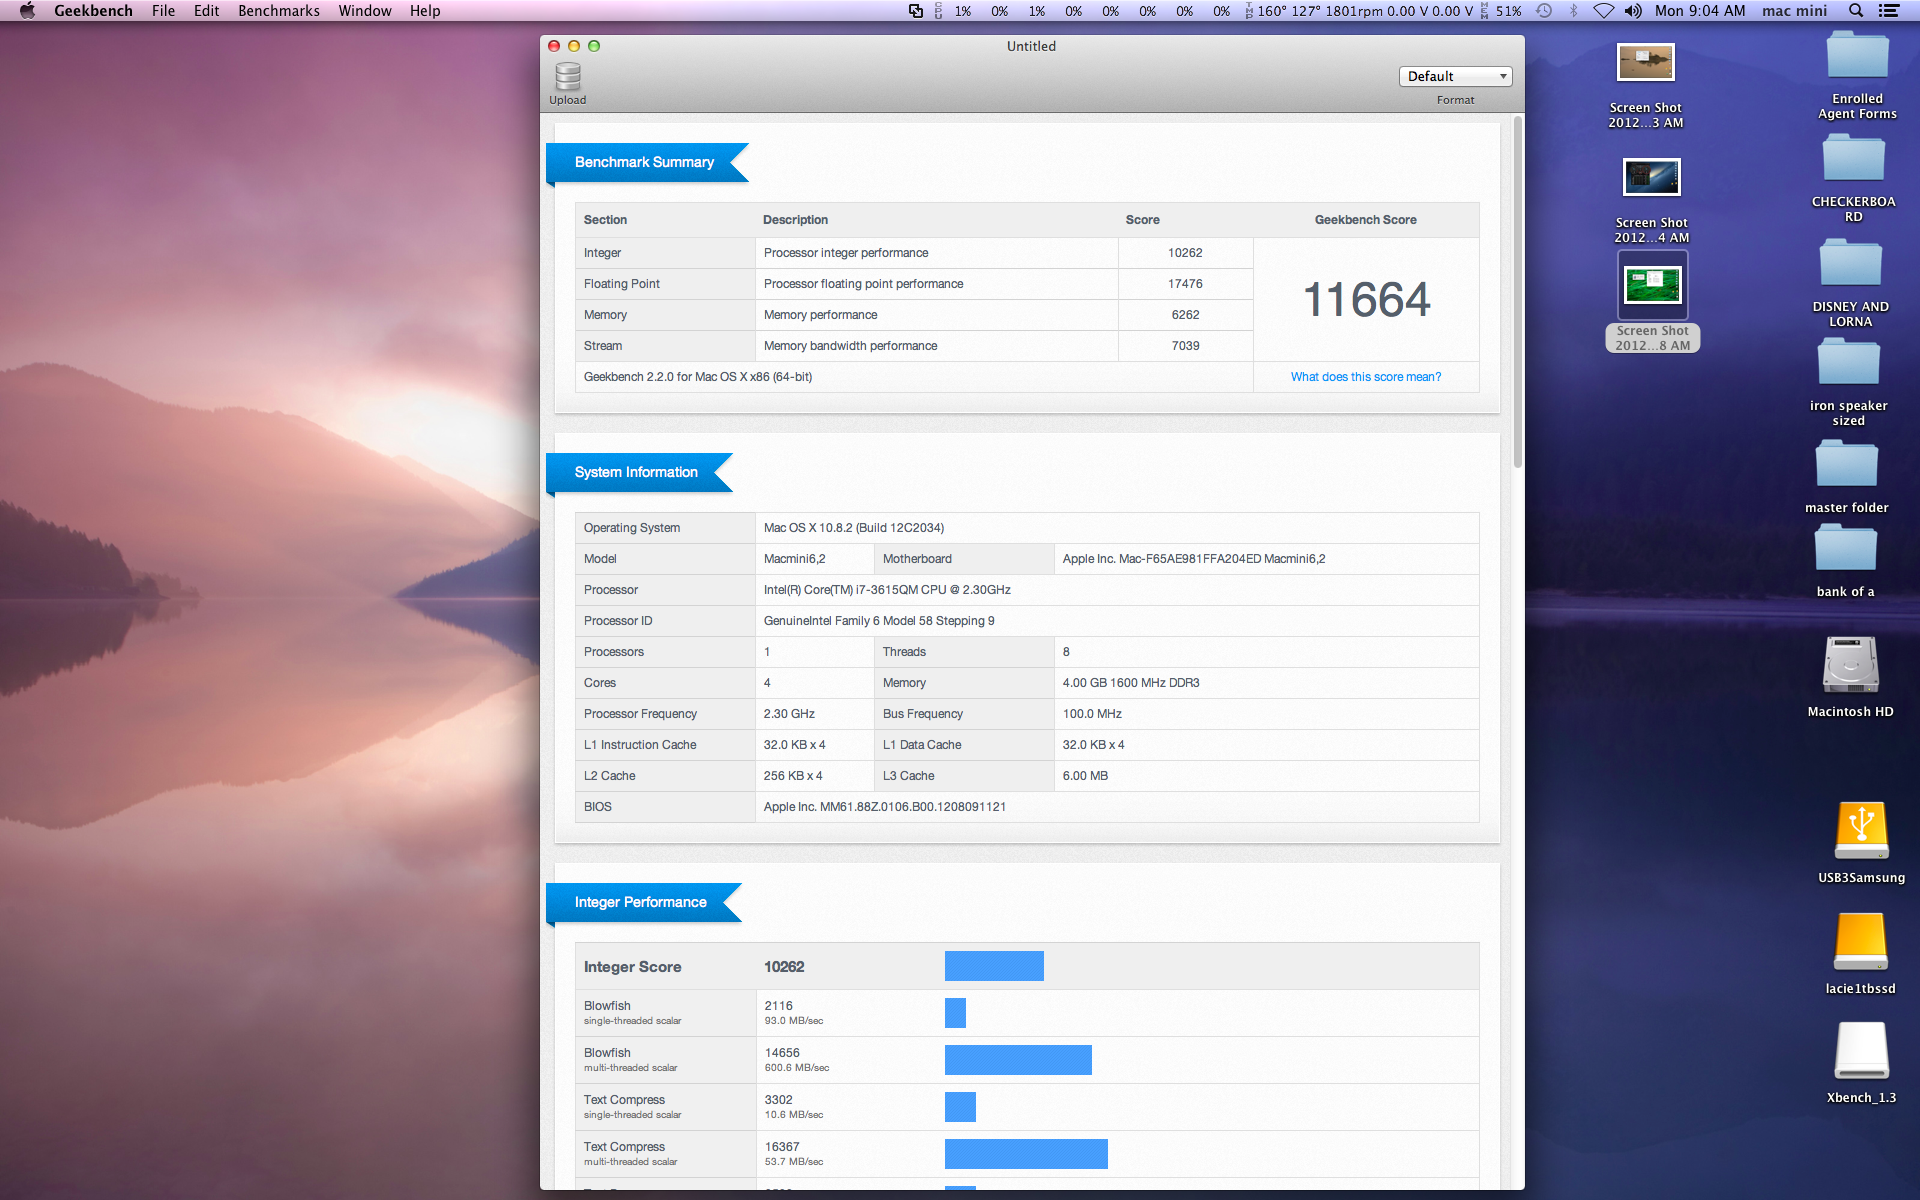The width and height of the screenshot is (1920, 1200).
Task: Click the Bluetooth menu bar icon
Action: (x=1573, y=11)
